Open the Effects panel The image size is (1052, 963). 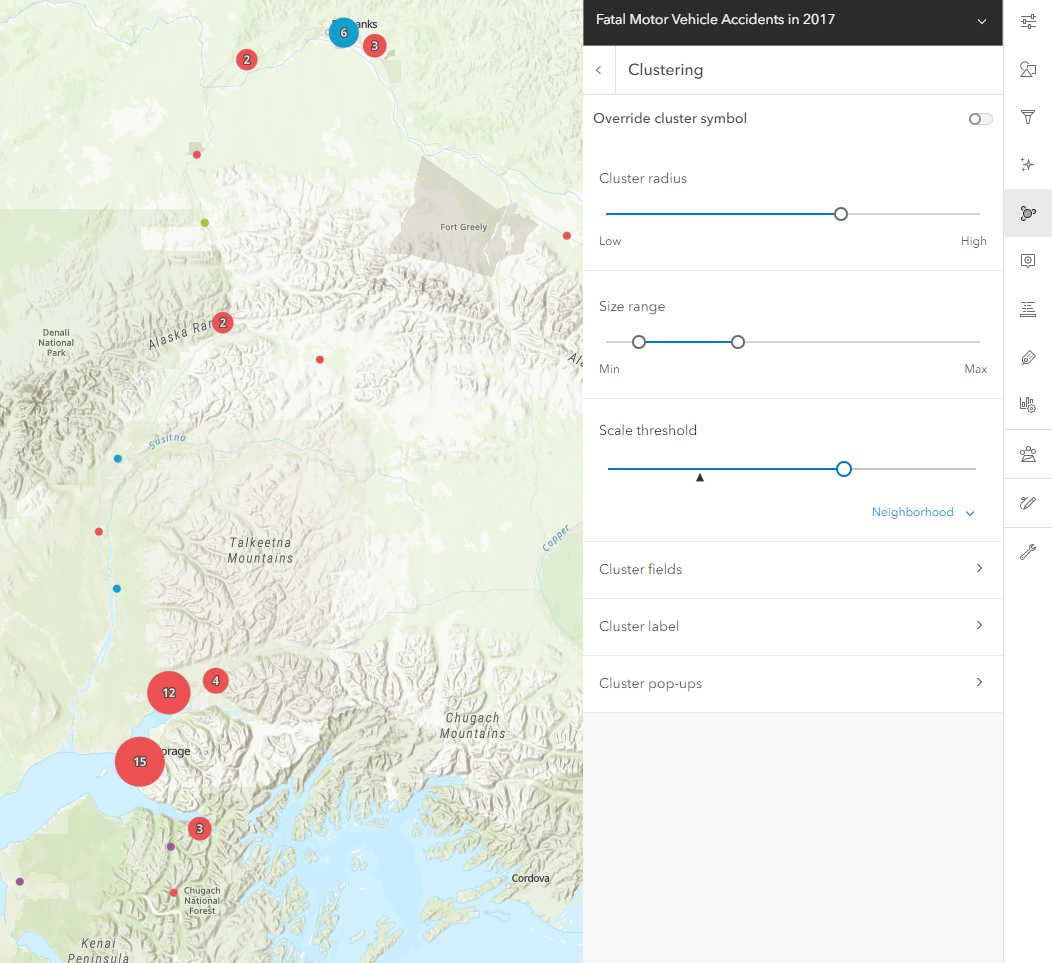tap(1028, 164)
